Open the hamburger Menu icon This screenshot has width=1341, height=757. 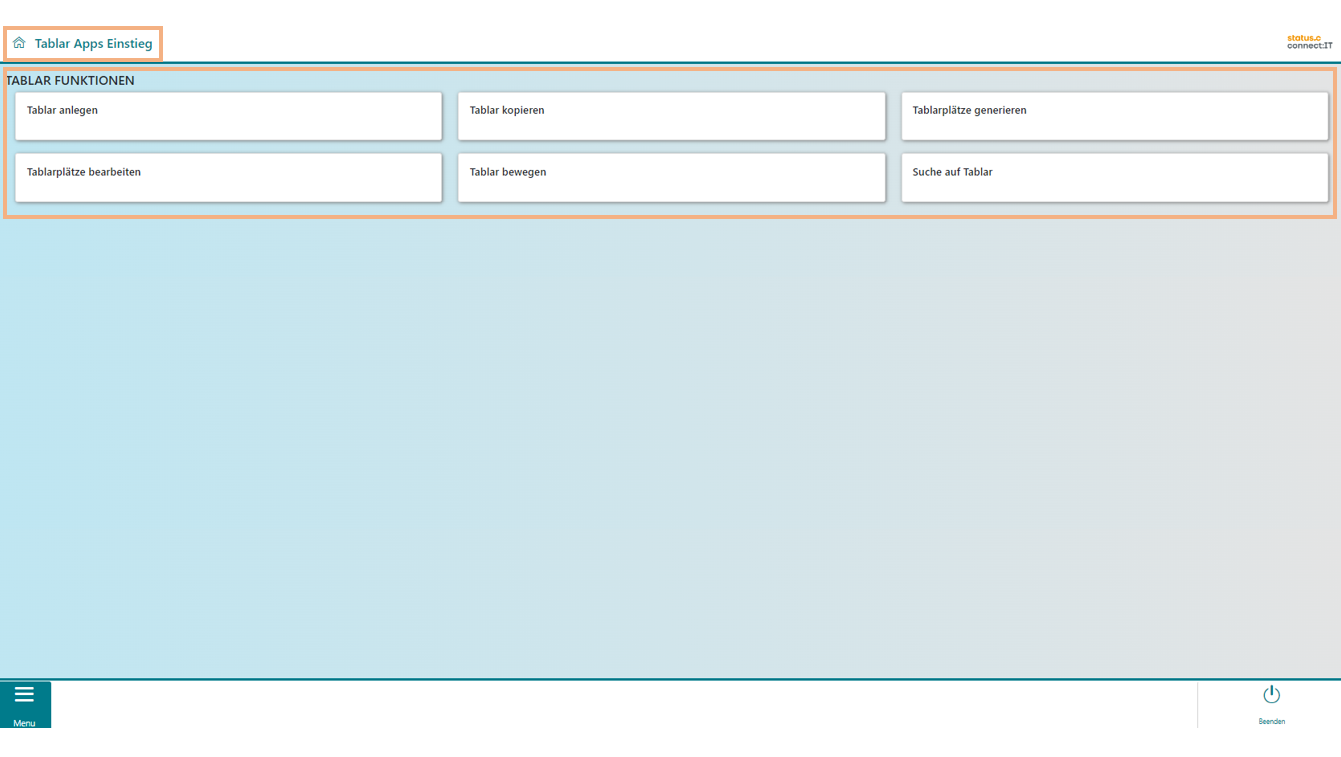(x=24, y=695)
